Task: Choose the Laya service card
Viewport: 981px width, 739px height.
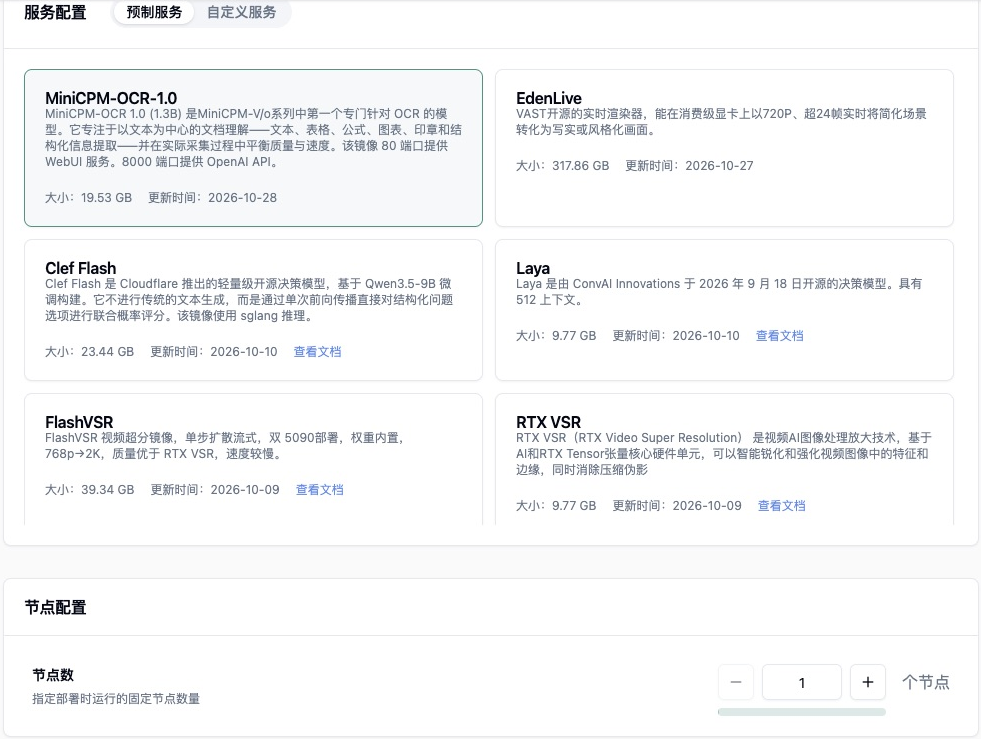Action: pos(724,310)
